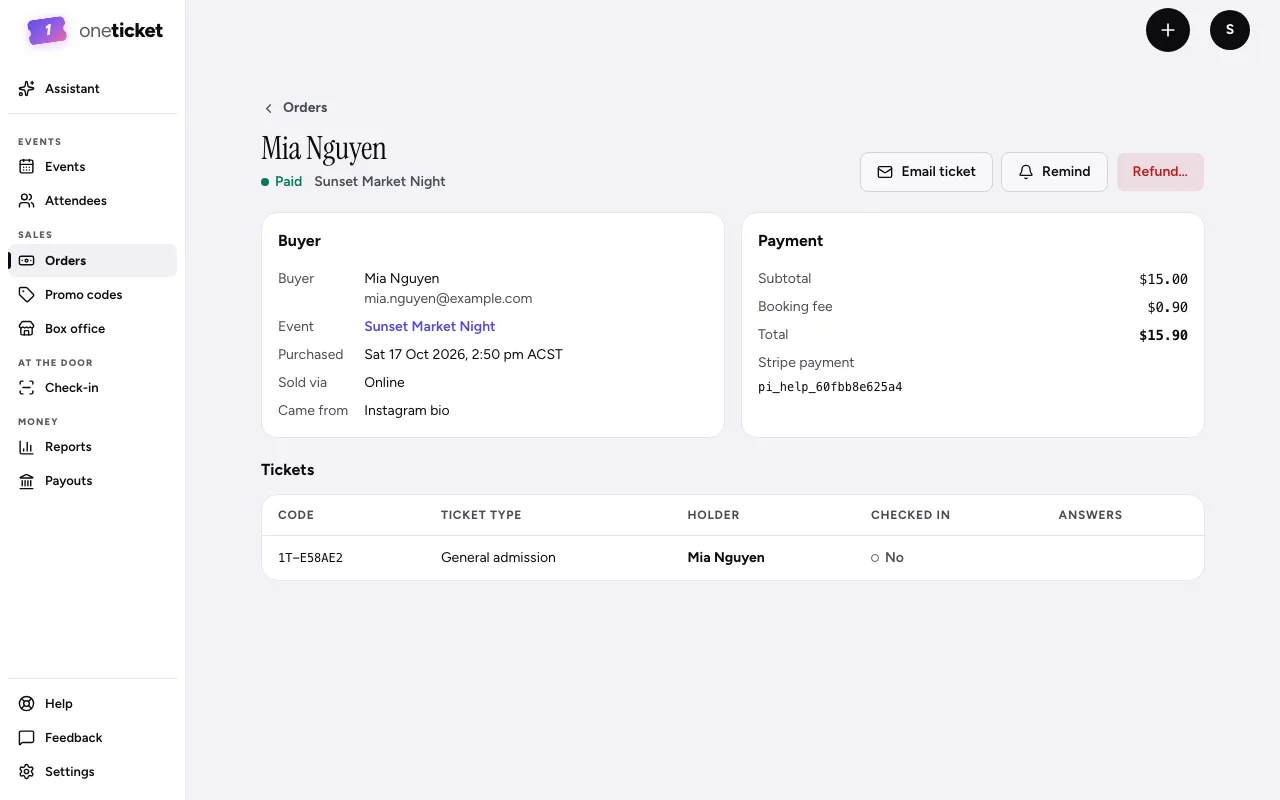Click the Total amount $15.90
The width and height of the screenshot is (1280, 800).
pos(1163,336)
